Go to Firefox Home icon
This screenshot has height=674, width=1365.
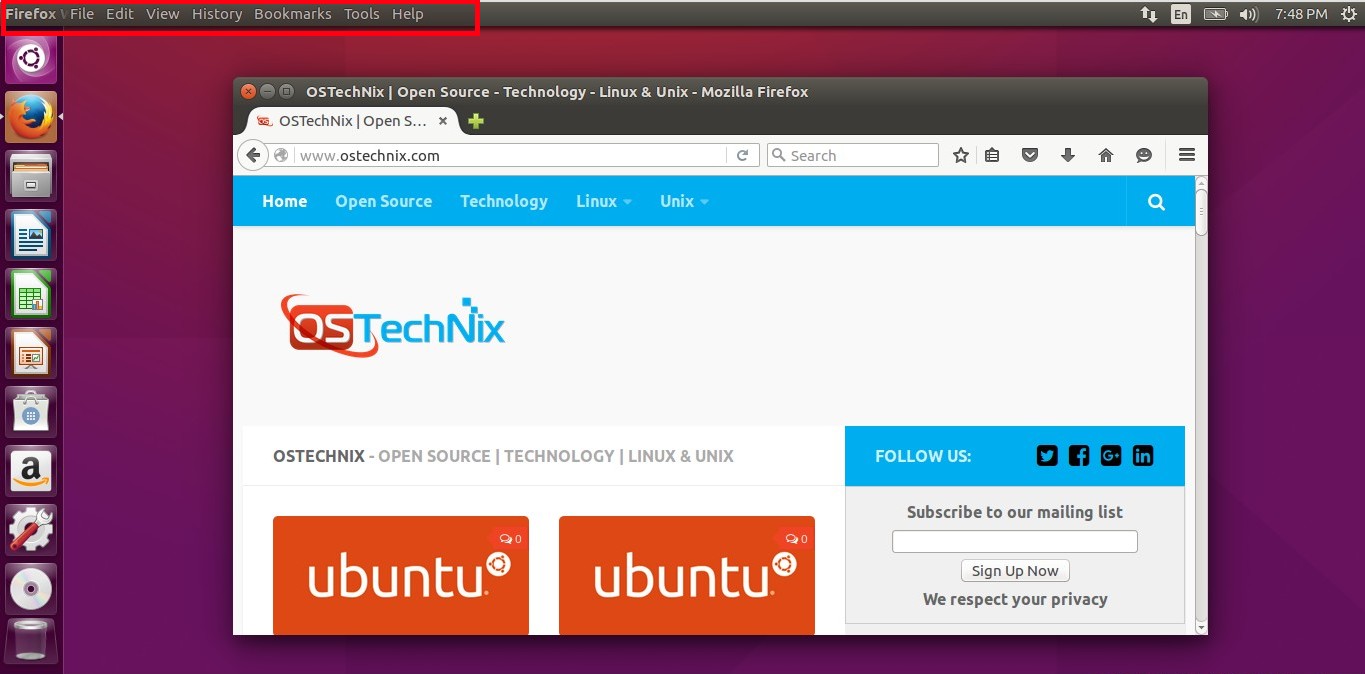(x=1106, y=155)
